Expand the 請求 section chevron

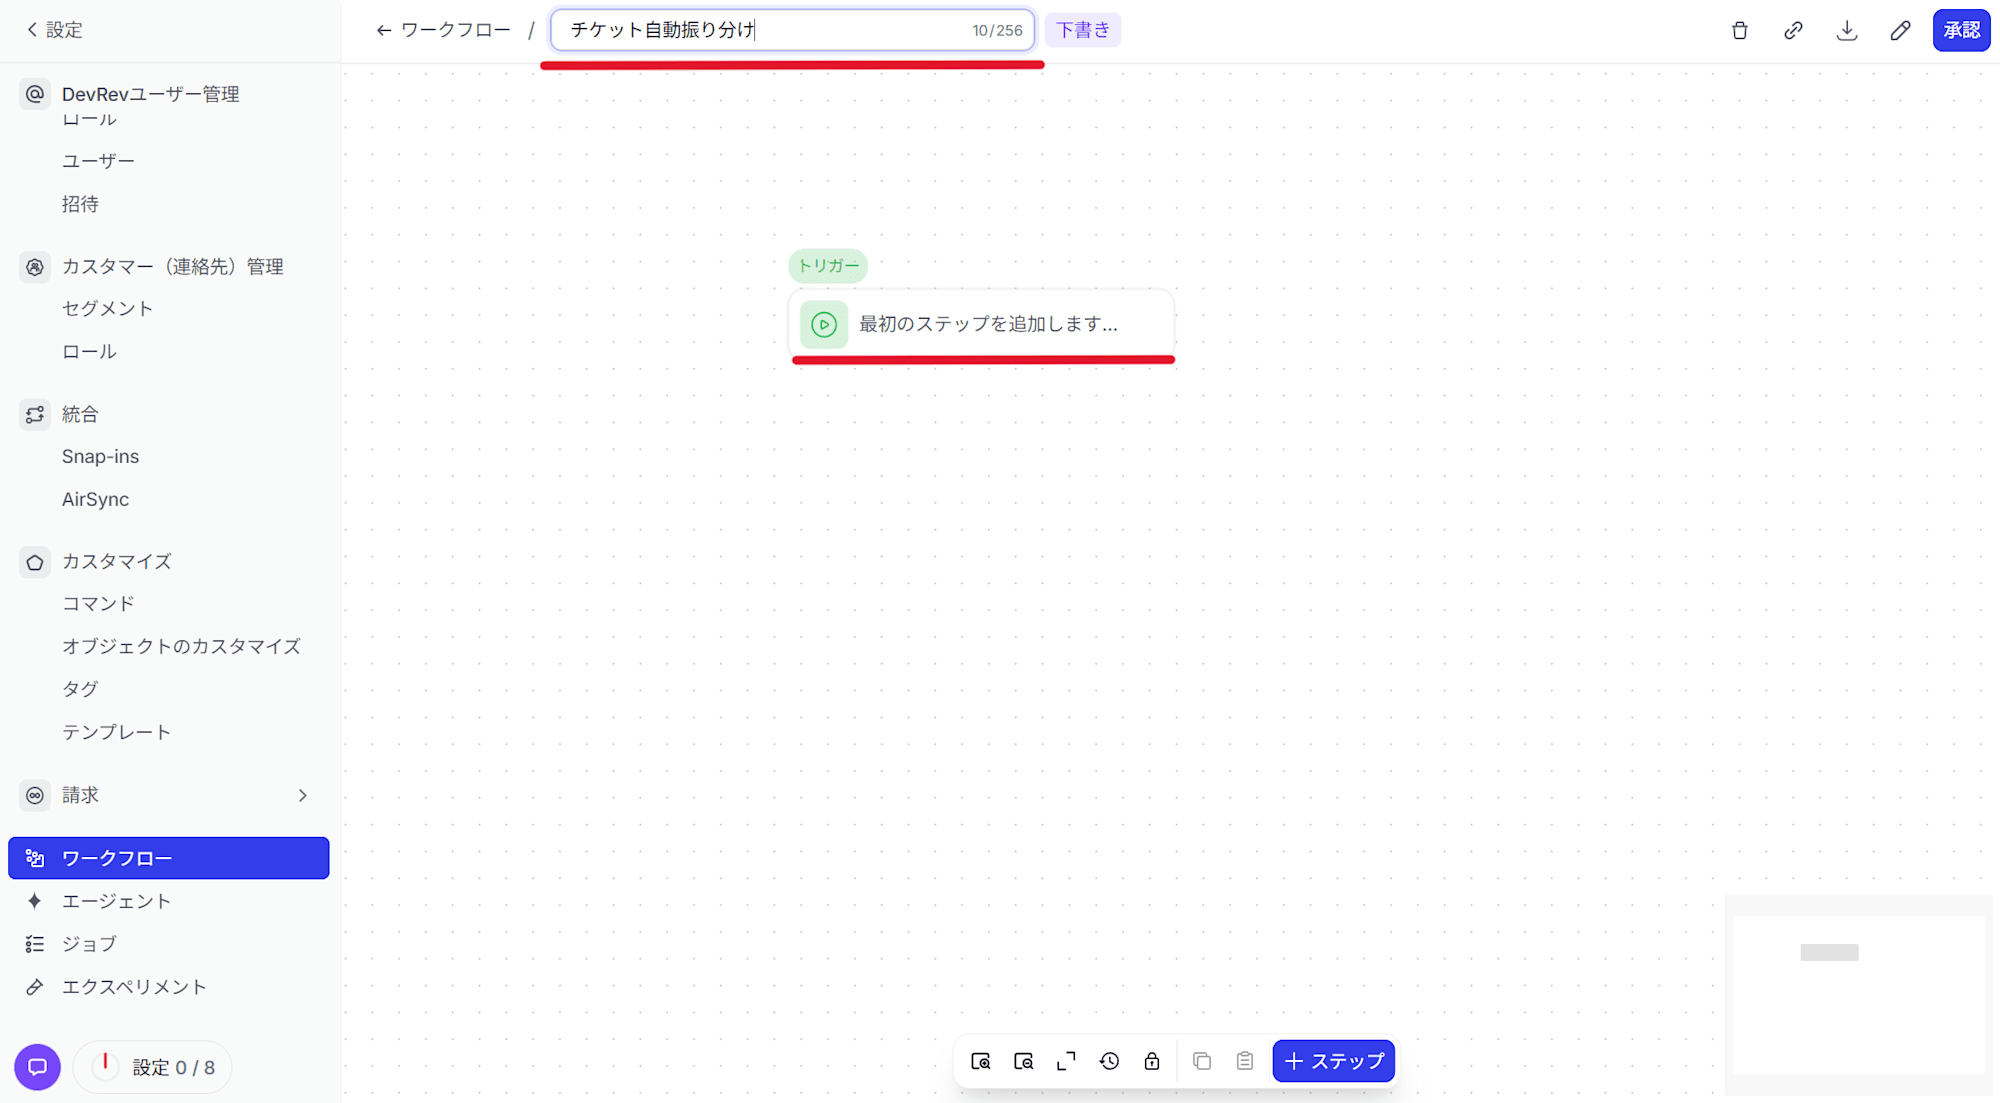303,795
